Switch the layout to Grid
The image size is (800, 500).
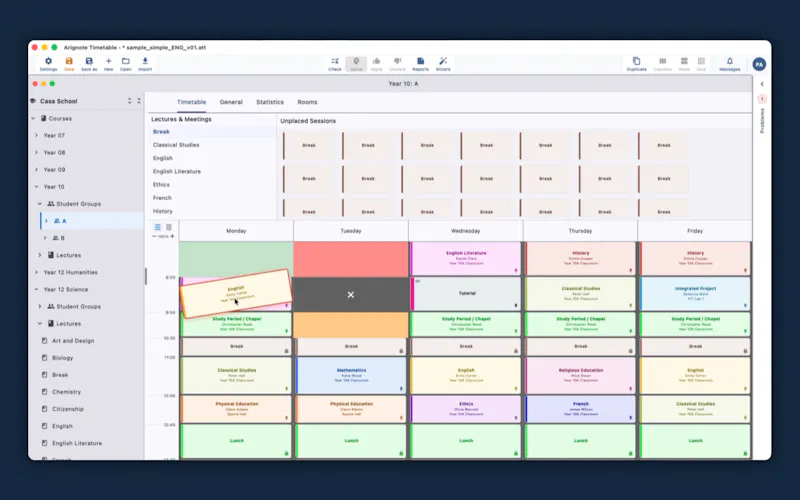pos(701,64)
